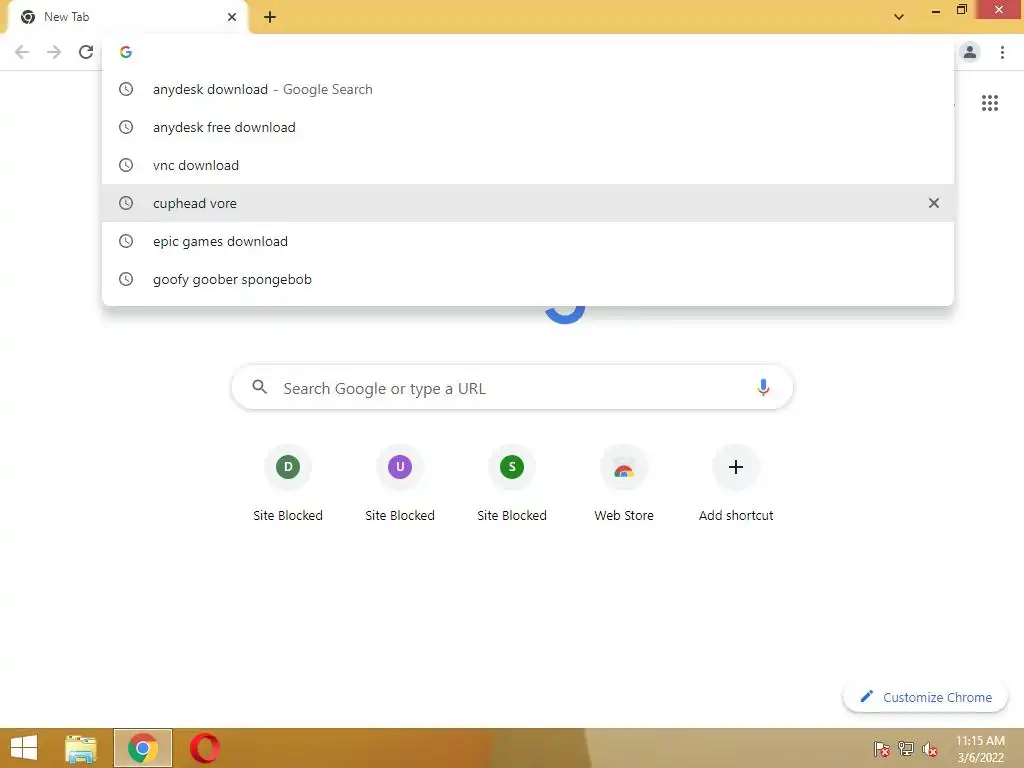Click the Add shortcut plus icon
Screen dimensions: 1024x768
(x=736, y=467)
